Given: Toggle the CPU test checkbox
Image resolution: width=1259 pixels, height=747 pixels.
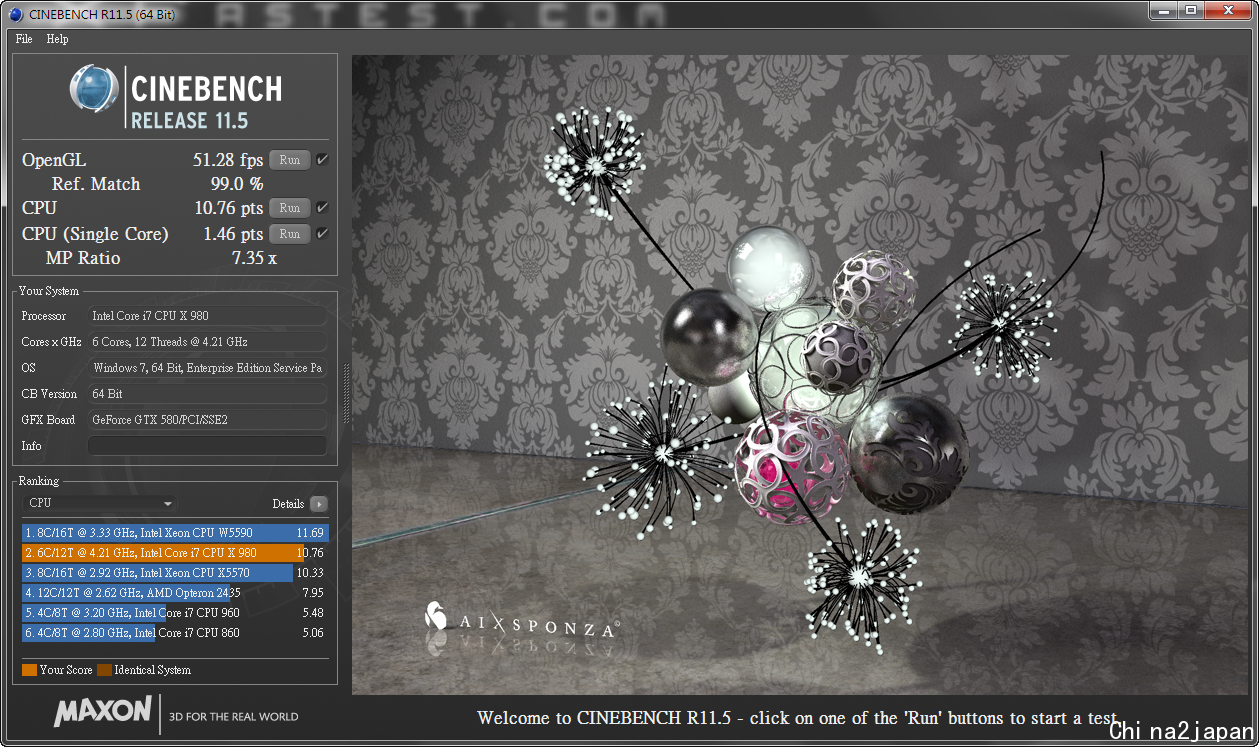Looking at the screenshot, I should [322, 208].
